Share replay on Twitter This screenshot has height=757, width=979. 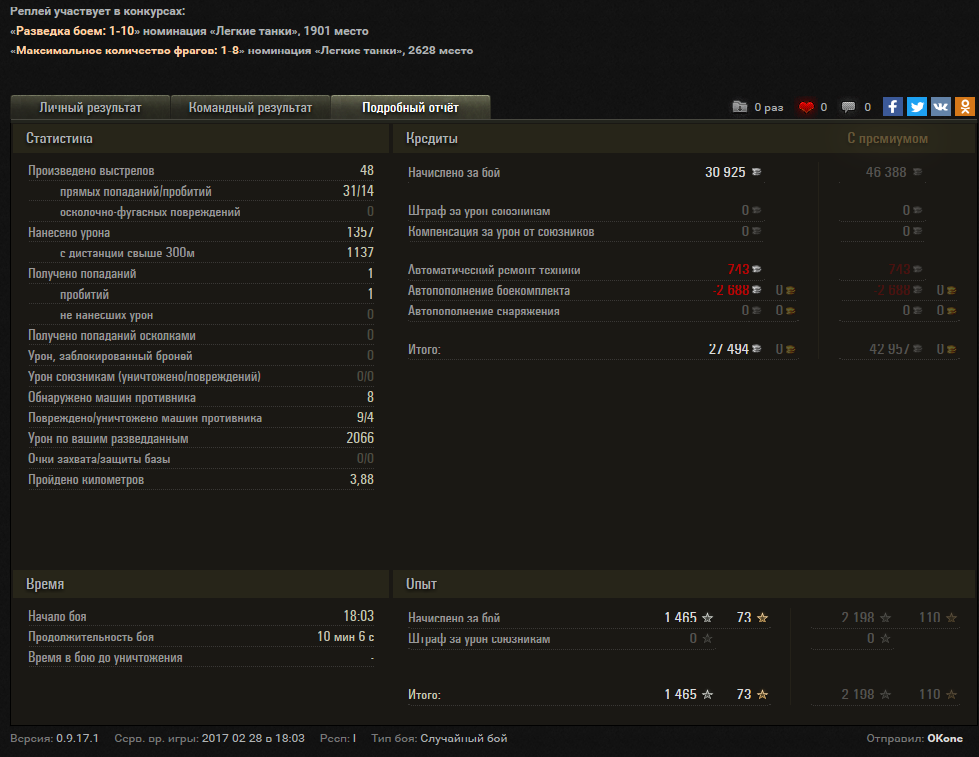coord(917,107)
